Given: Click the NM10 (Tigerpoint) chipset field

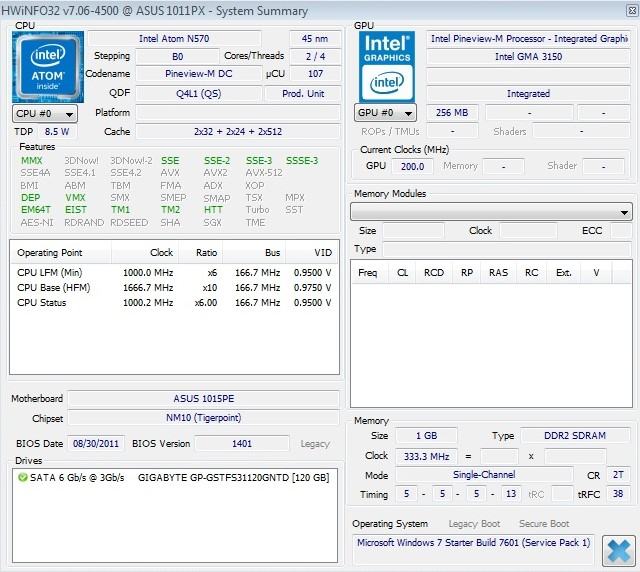Looking at the screenshot, I should point(204,418).
